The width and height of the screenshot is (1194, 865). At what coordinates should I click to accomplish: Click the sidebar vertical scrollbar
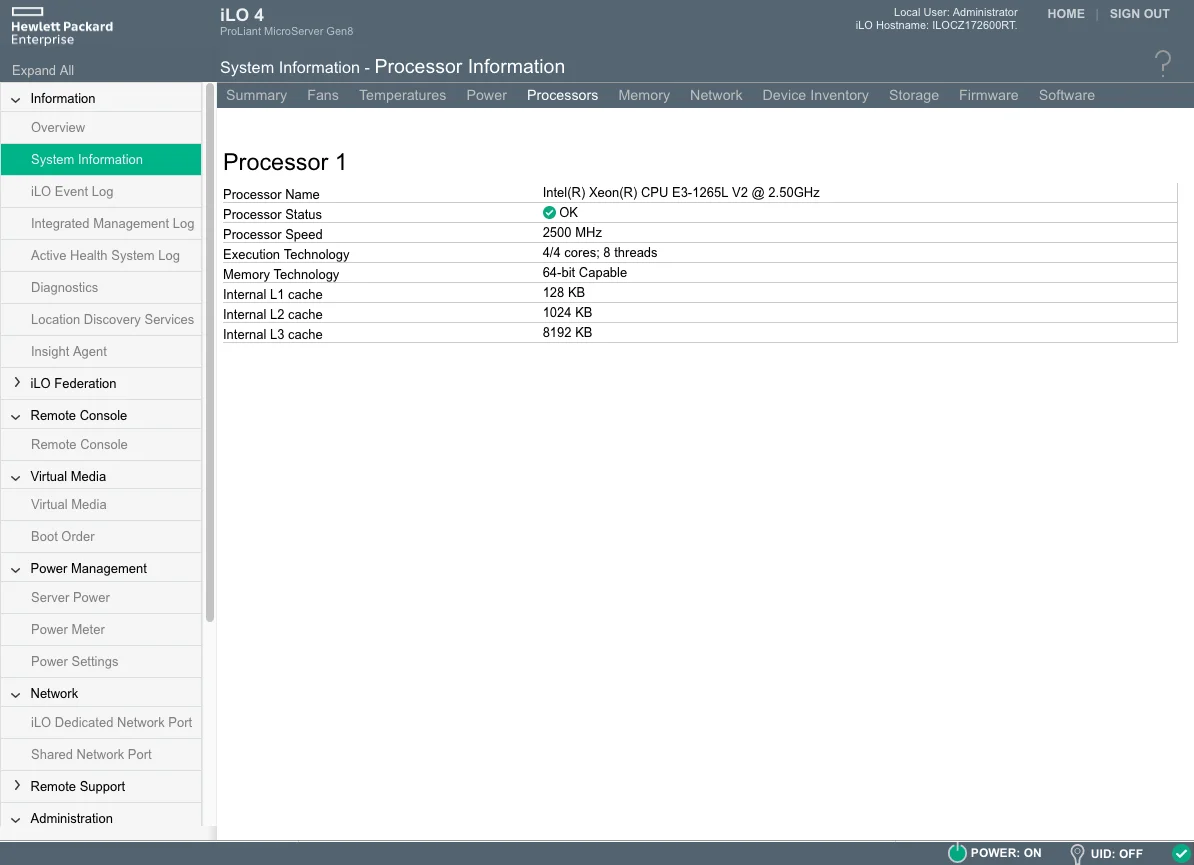point(209,354)
